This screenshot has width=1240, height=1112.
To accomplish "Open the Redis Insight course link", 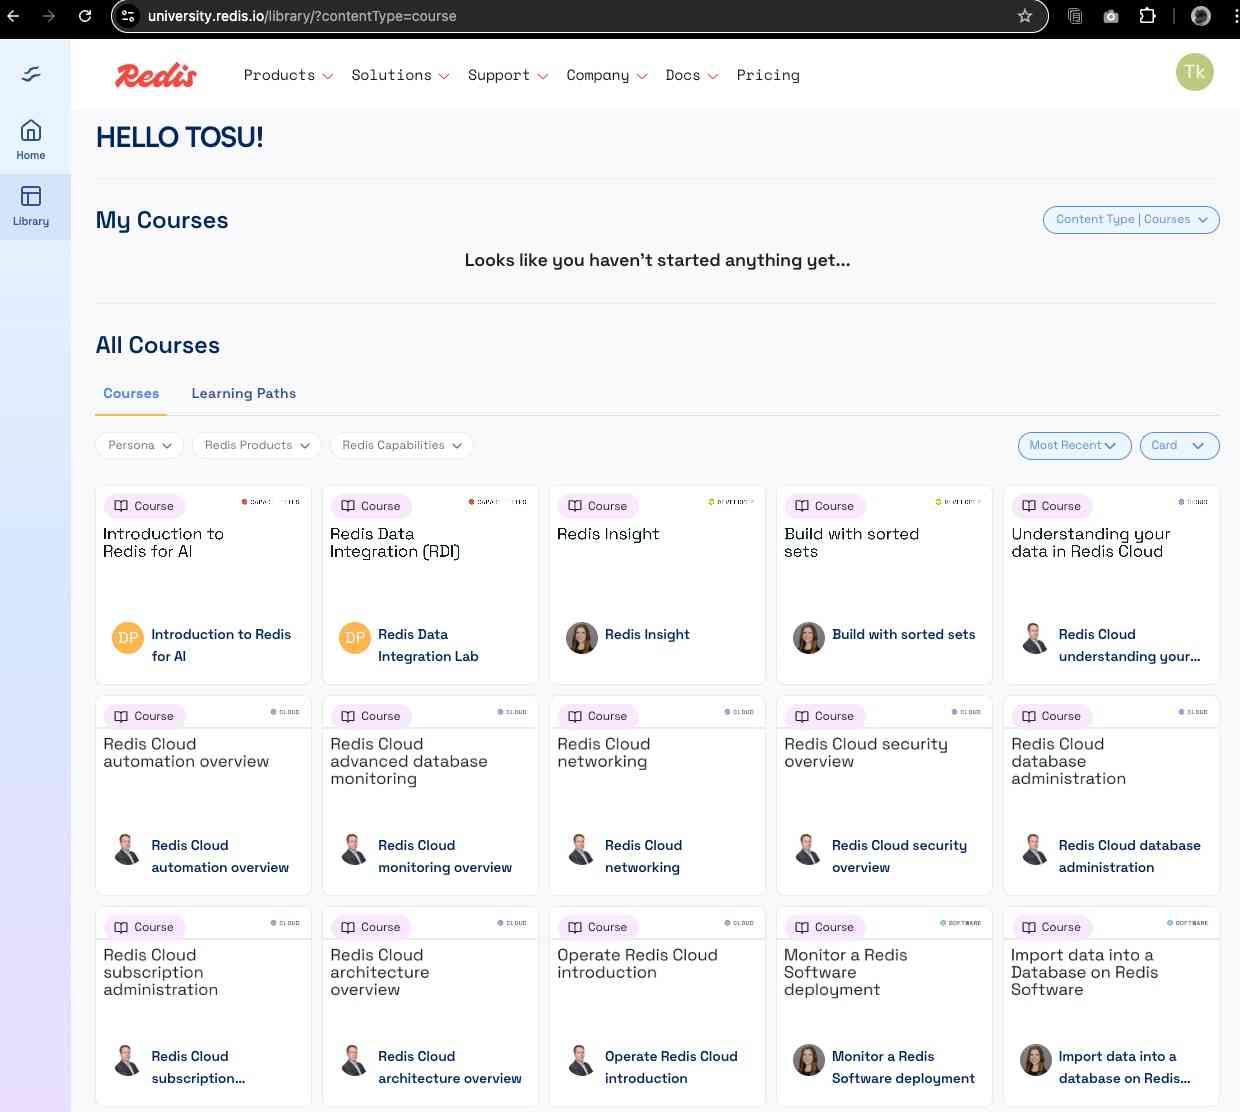I will pyautogui.click(x=646, y=634).
